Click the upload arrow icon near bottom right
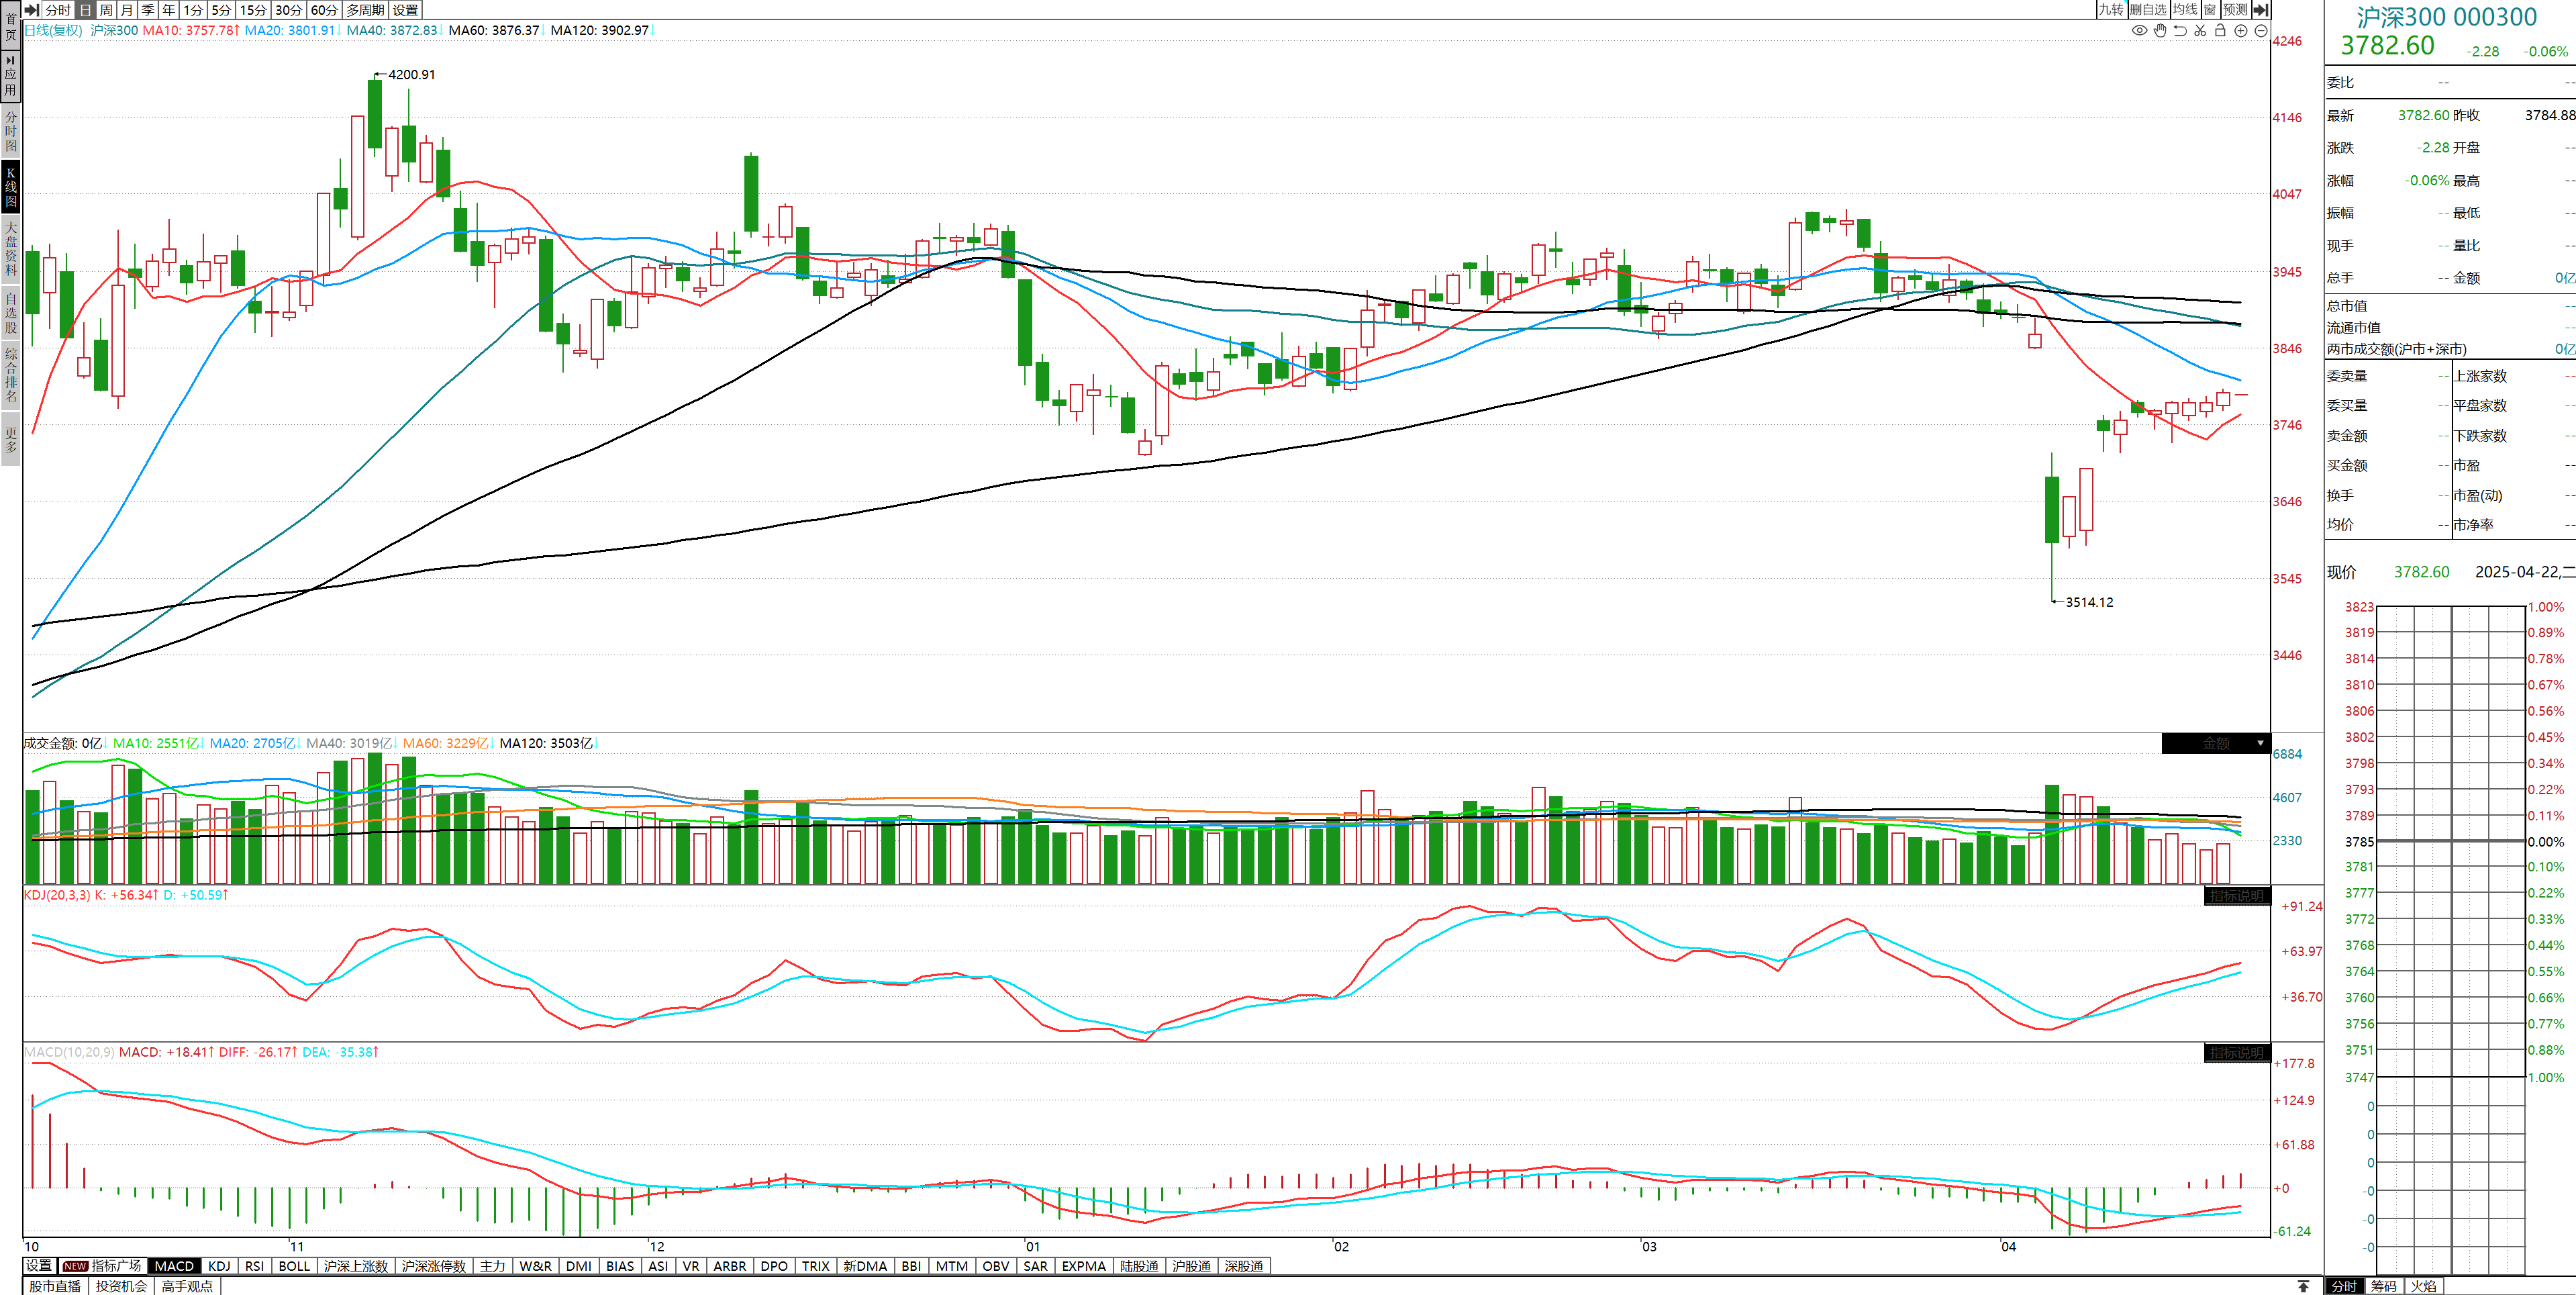Screen dimensions: 2576x1295 (2303, 1286)
